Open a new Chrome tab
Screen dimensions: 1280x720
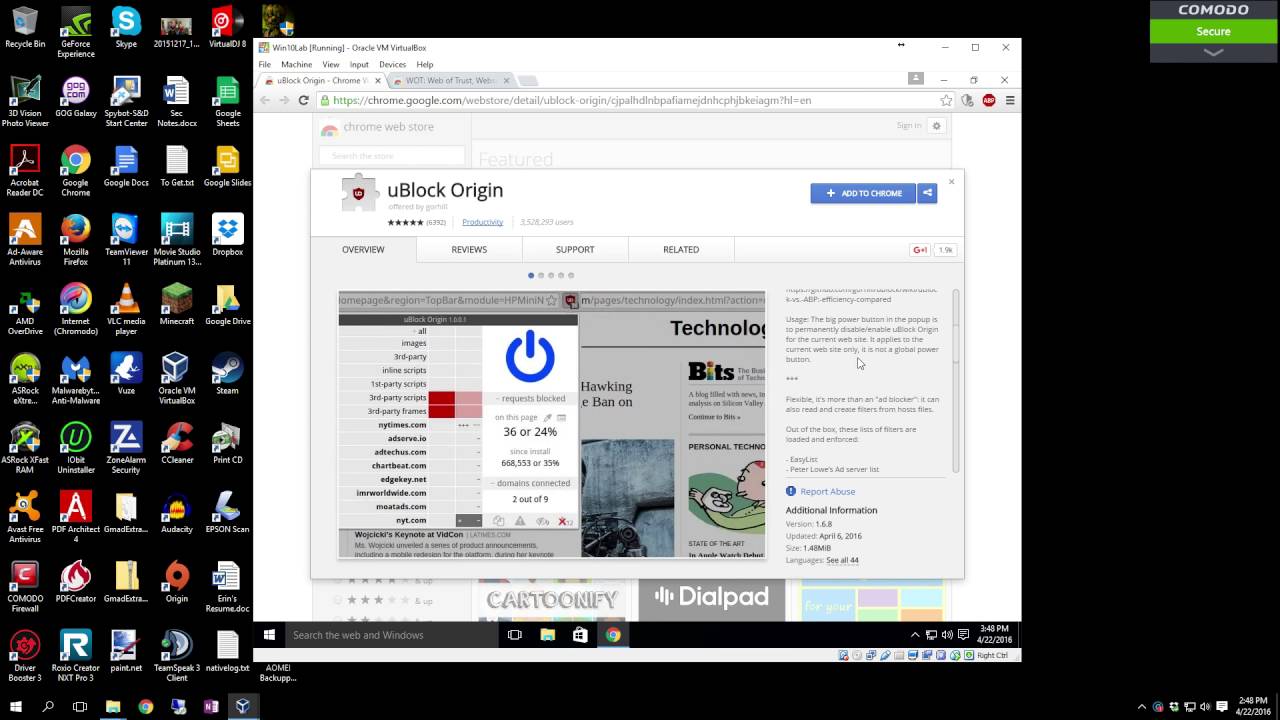click(x=527, y=80)
